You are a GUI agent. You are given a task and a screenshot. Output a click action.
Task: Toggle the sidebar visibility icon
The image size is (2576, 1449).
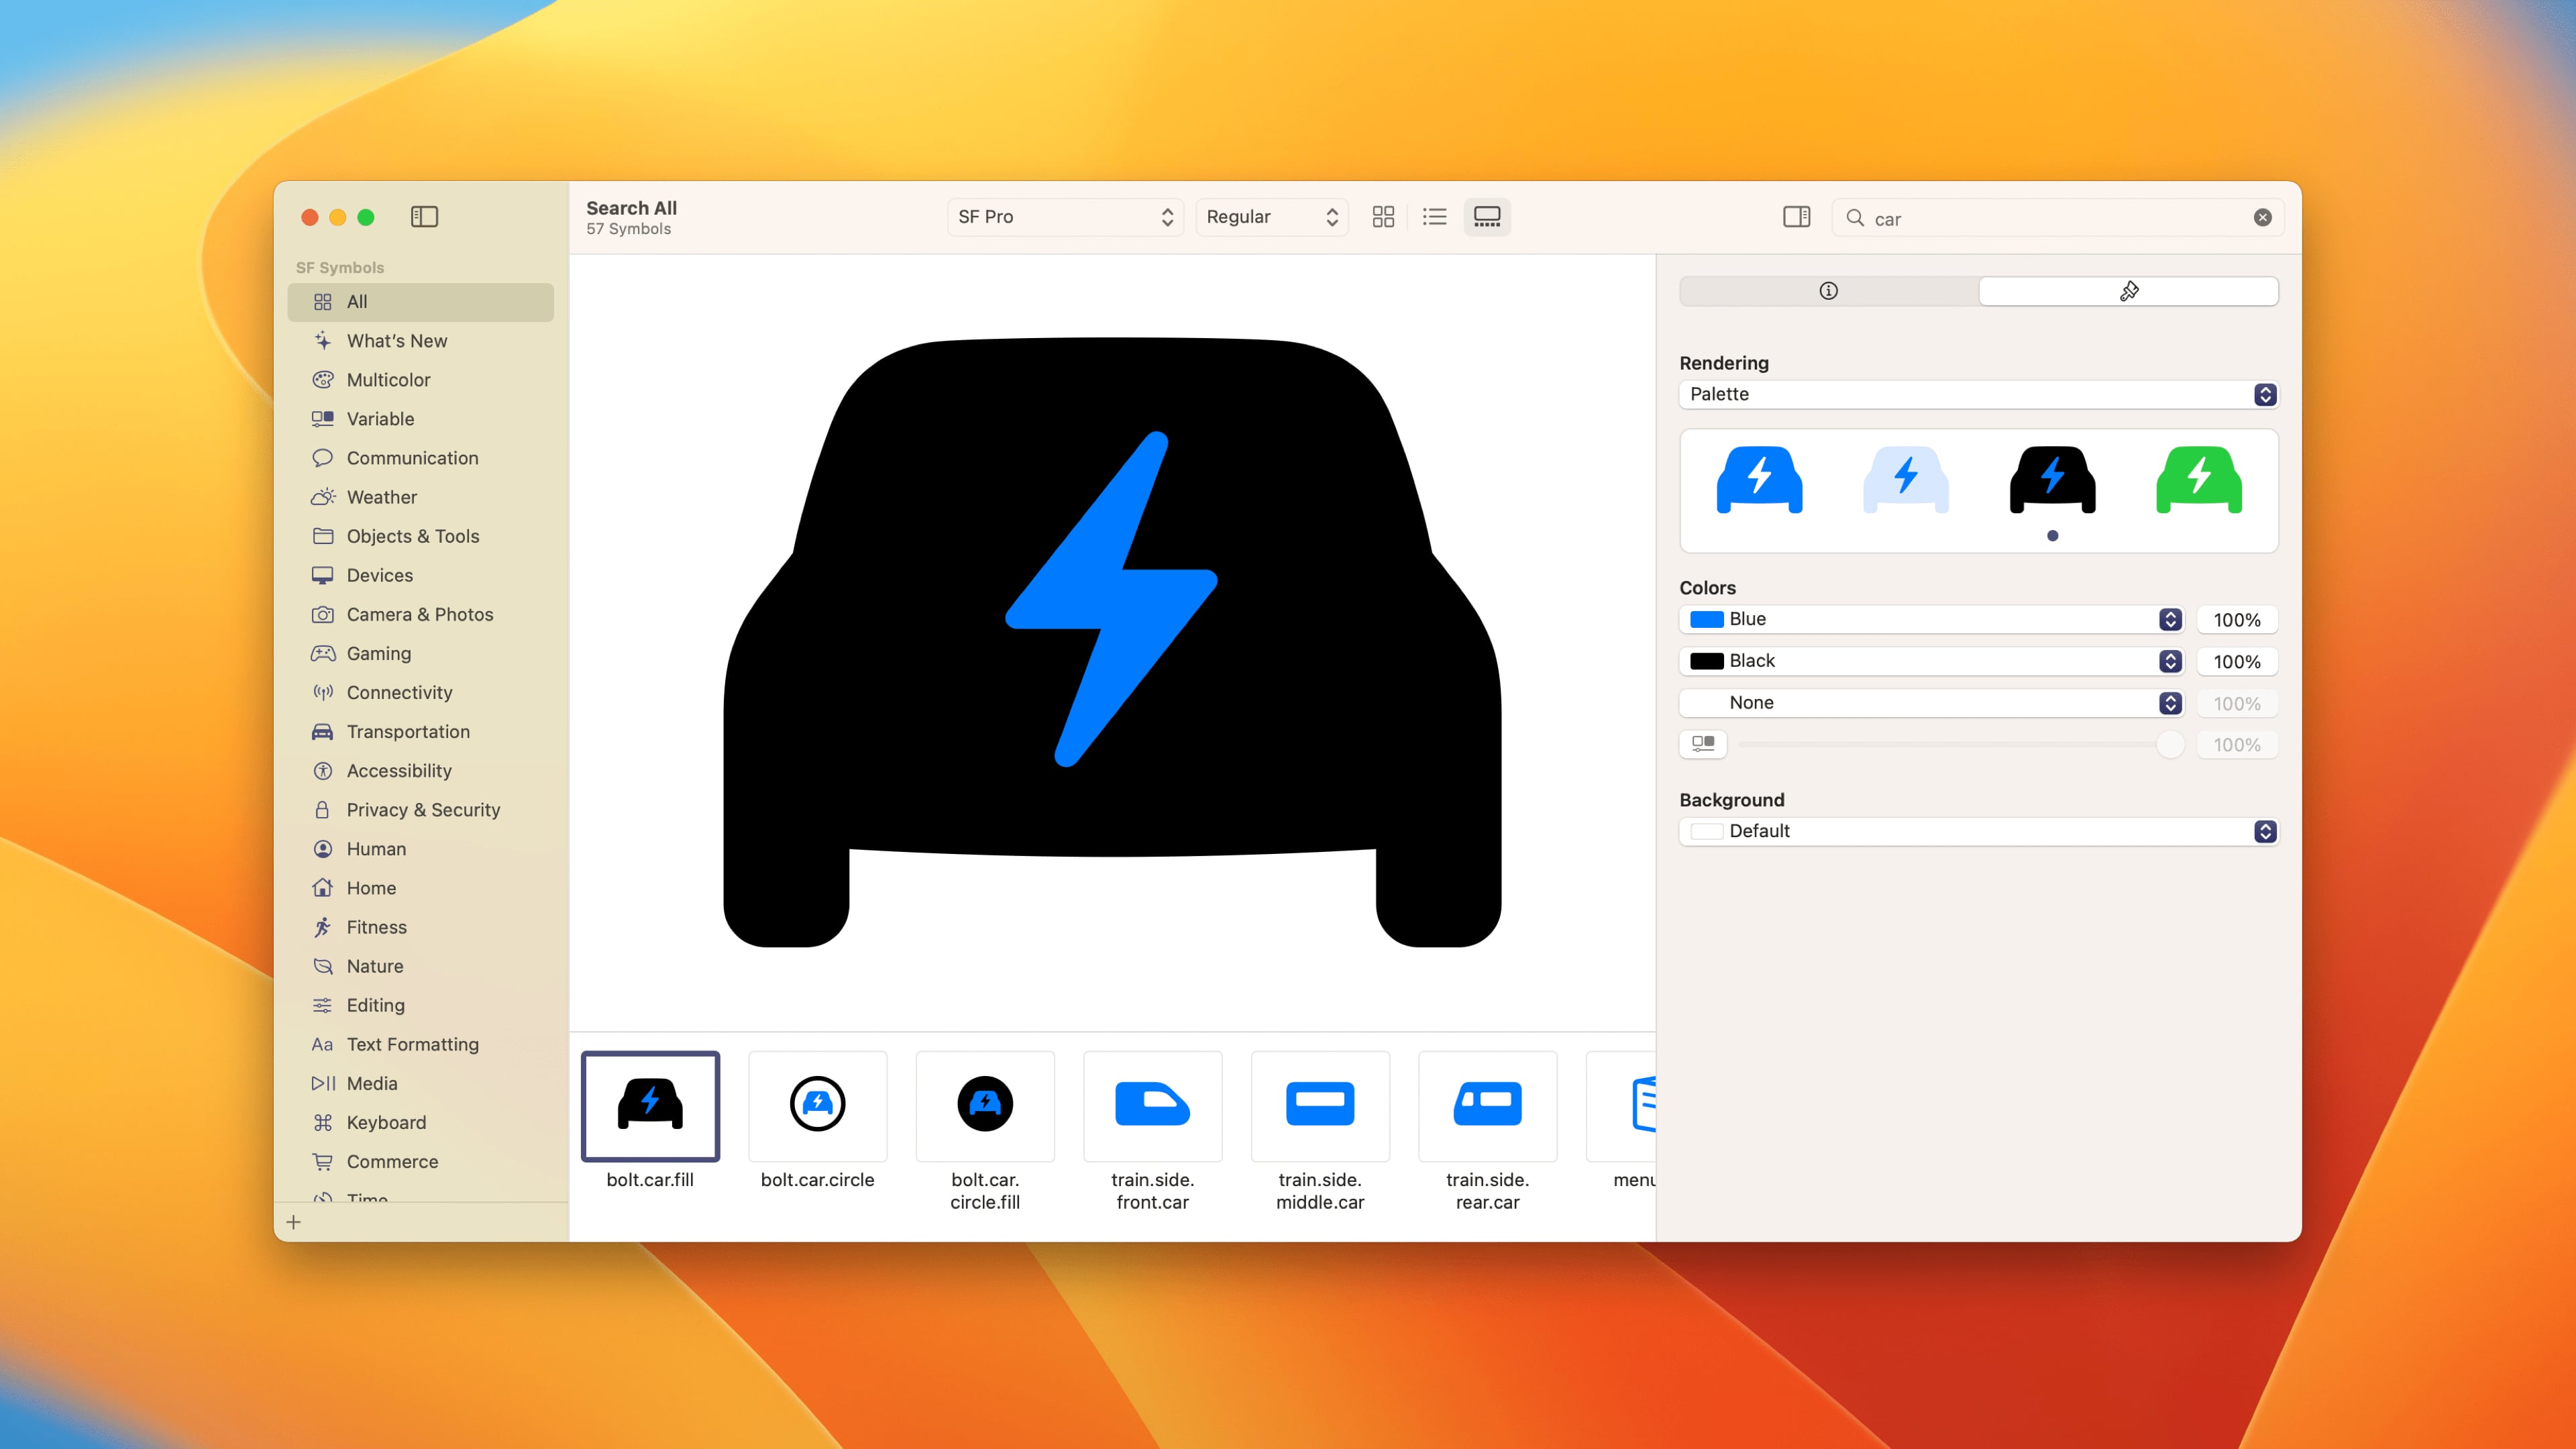click(x=424, y=216)
